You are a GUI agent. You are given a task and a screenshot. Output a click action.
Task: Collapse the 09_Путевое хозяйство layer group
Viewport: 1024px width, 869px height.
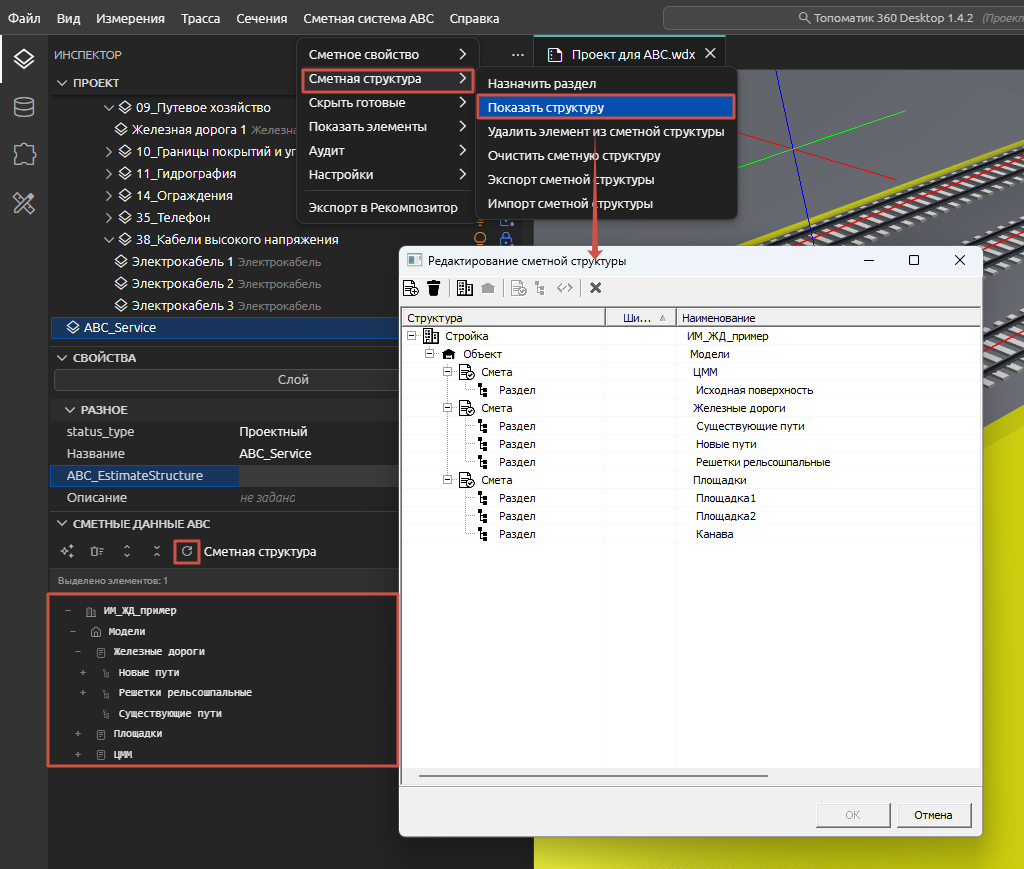(x=109, y=108)
